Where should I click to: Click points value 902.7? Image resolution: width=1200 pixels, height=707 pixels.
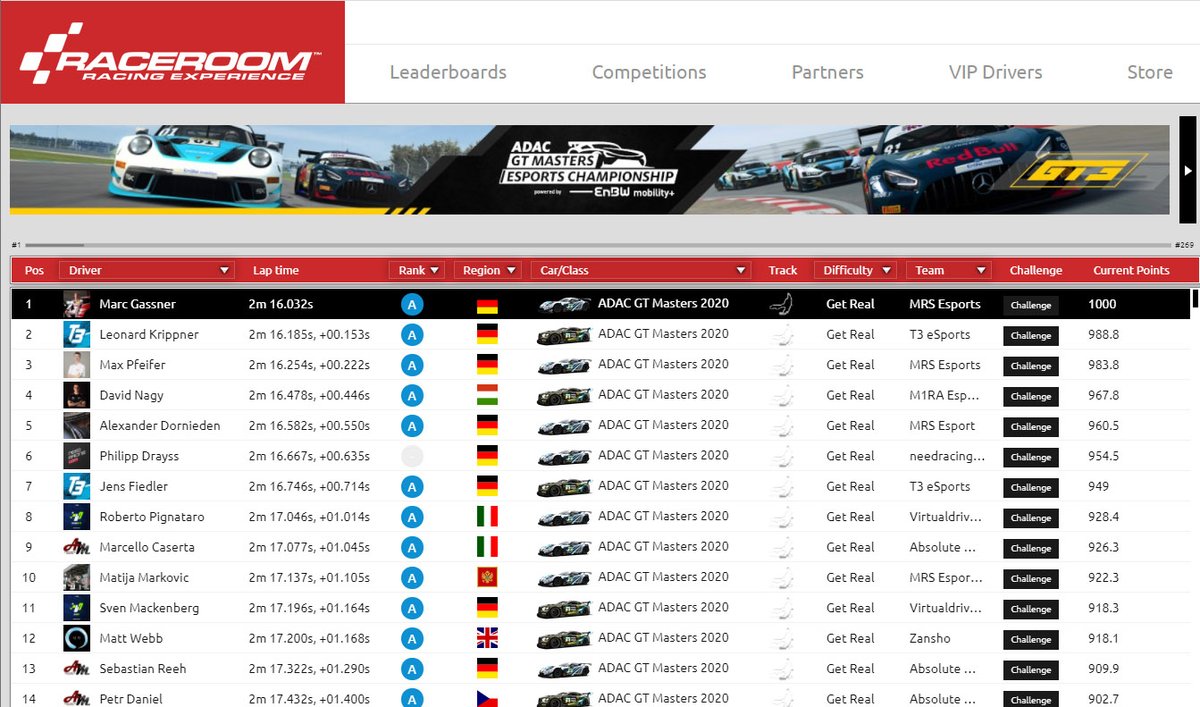1103,699
